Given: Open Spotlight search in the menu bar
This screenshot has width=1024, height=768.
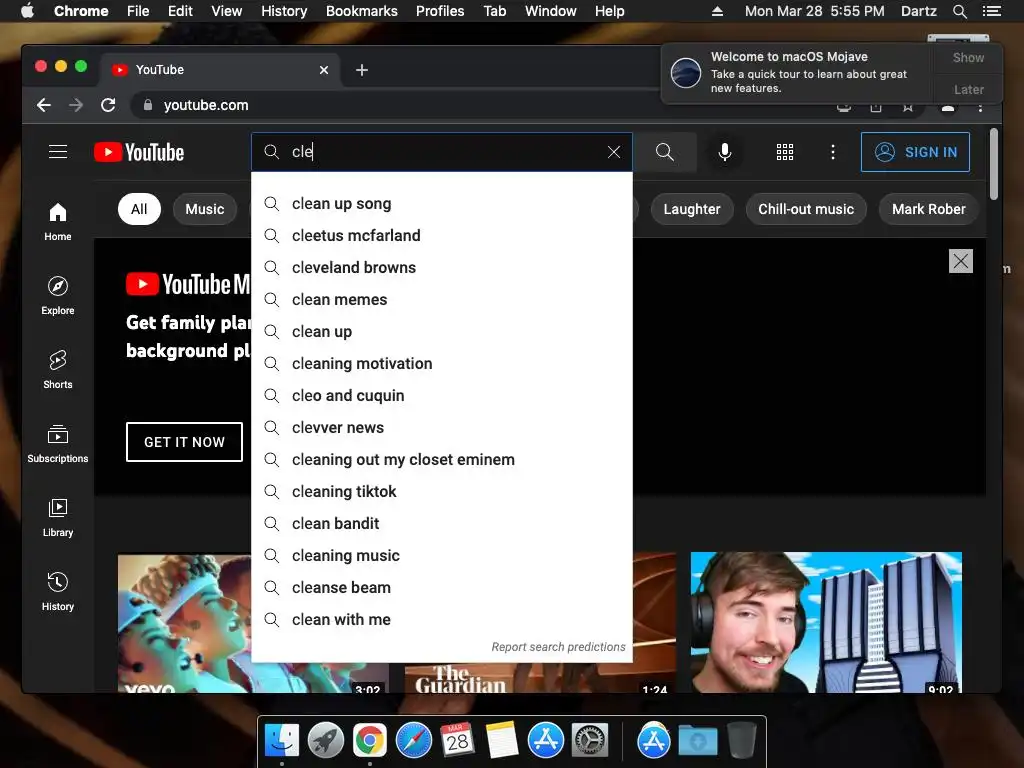Looking at the screenshot, I should [x=959, y=11].
